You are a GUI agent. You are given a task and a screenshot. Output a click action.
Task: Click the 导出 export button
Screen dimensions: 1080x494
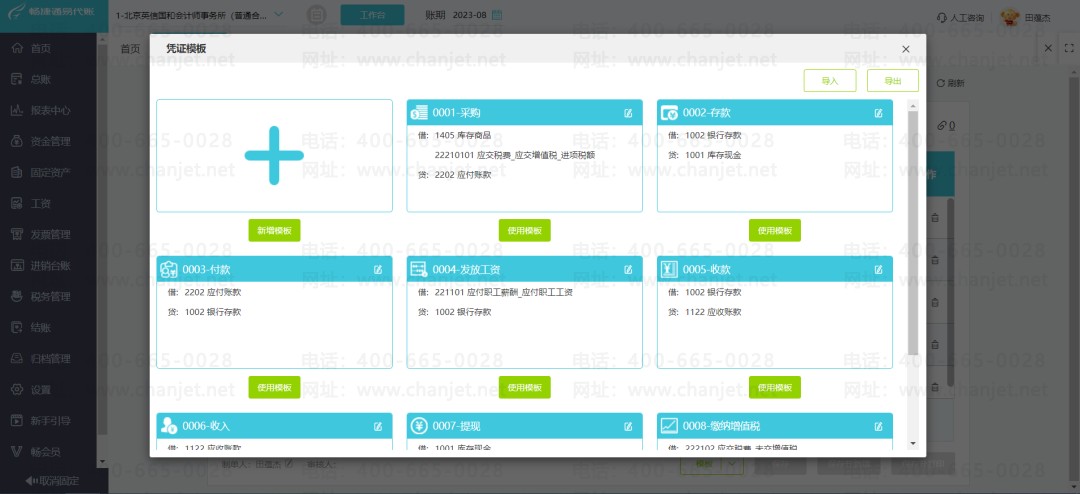click(x=893, y=81)
